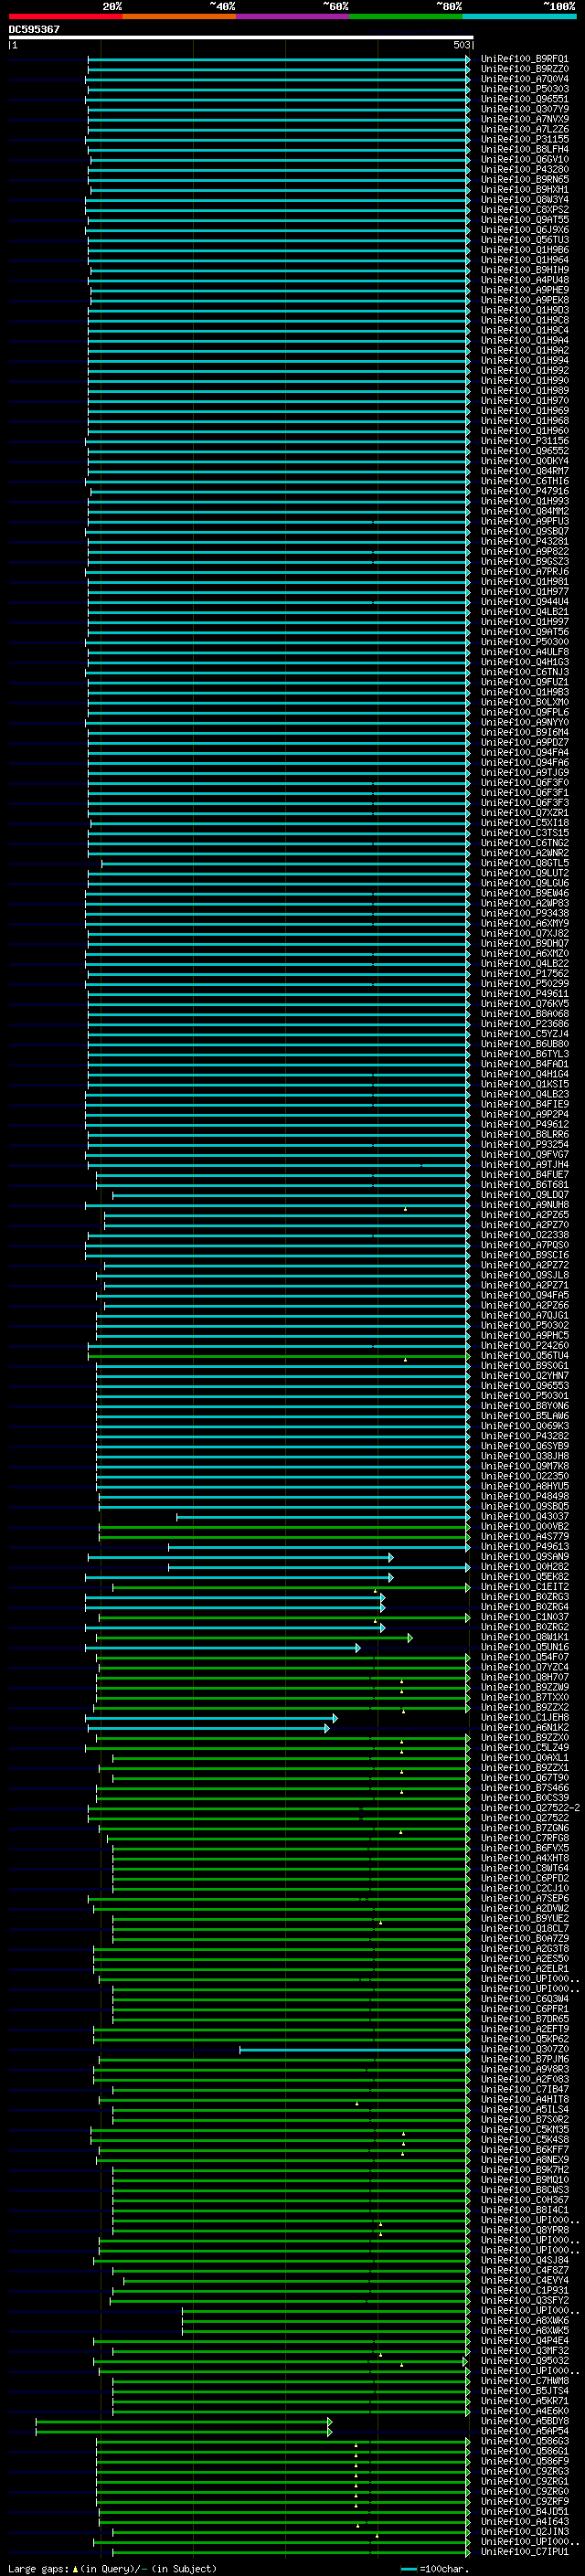
Task: Select the UniRef100_A6N1K2 label
Action: (x=524, y=1728)
